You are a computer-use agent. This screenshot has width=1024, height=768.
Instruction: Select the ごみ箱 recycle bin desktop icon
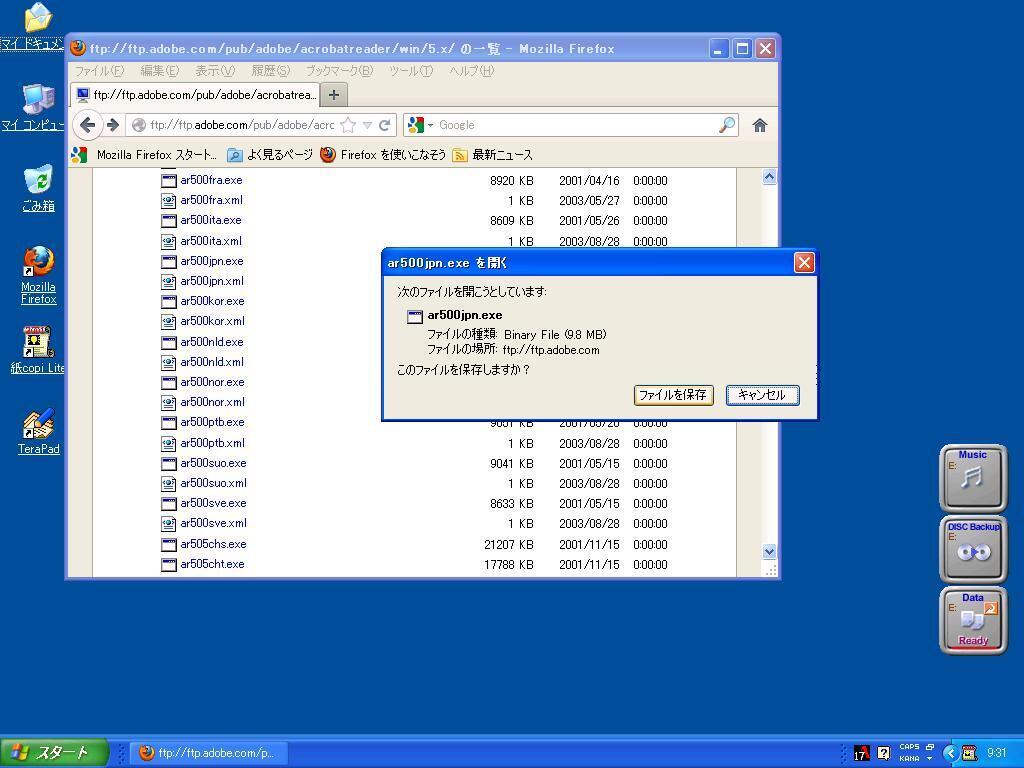(x=38, y=188)
